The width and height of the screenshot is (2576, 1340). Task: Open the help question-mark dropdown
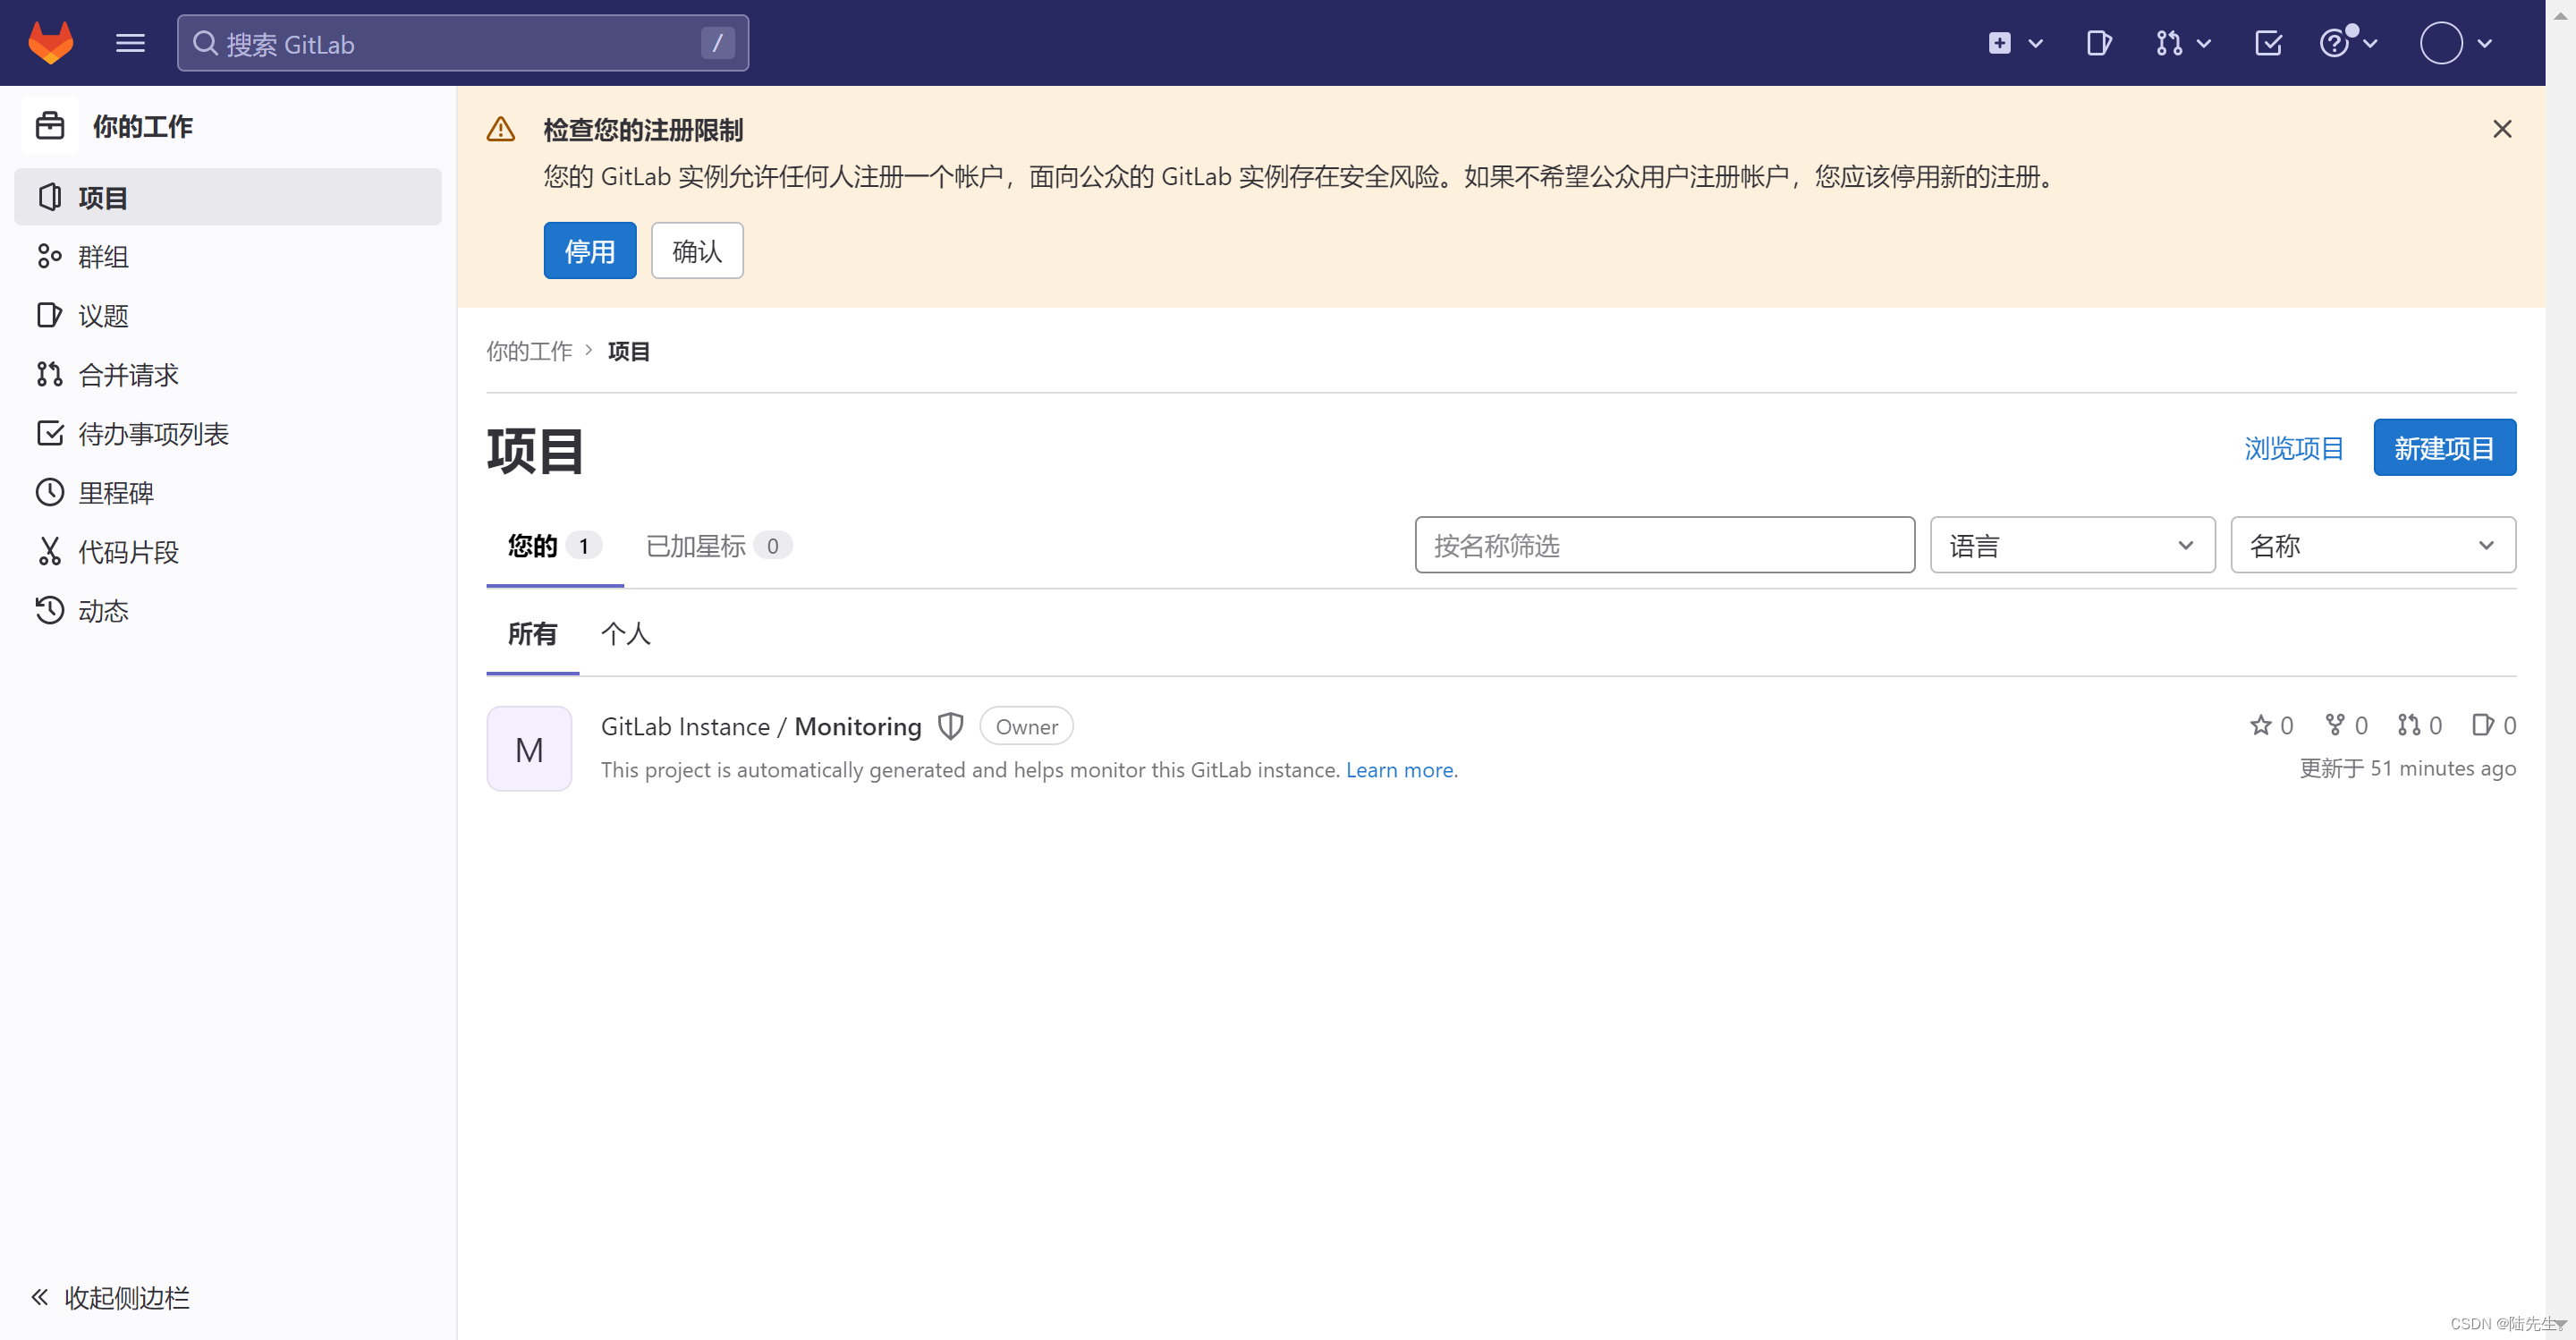tap(2347, 43)
